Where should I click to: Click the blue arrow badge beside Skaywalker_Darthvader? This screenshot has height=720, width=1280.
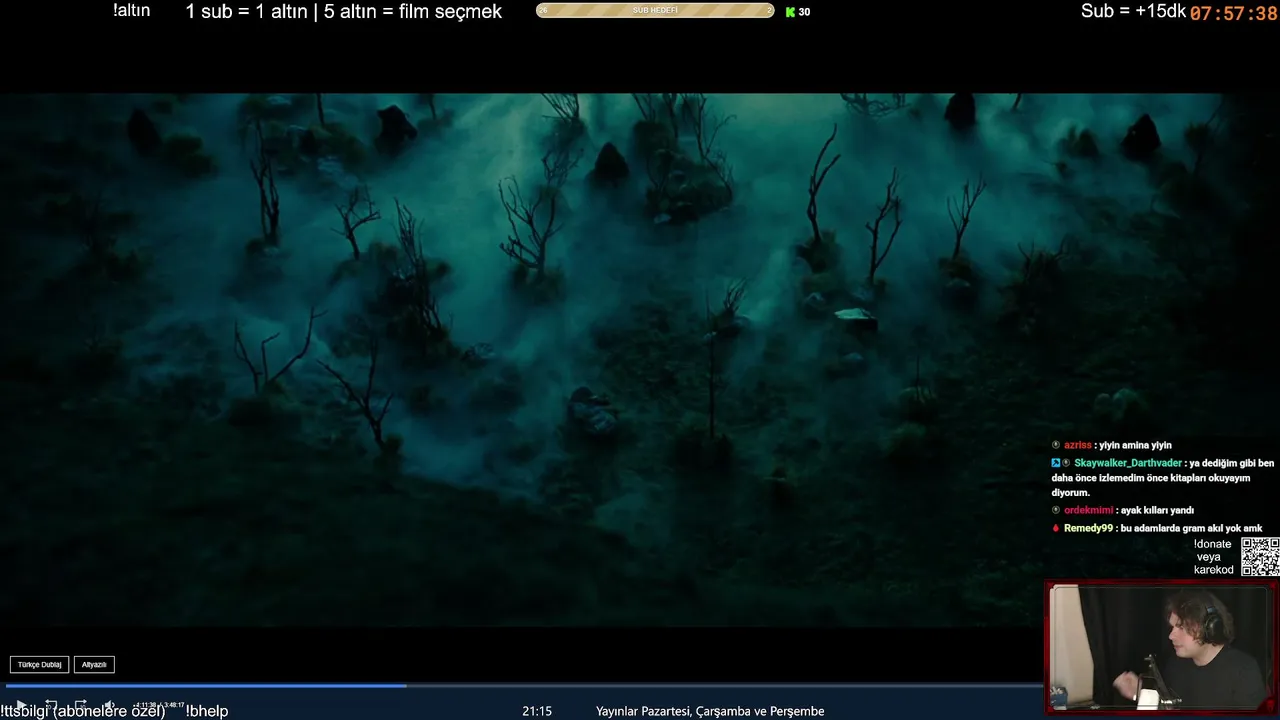point(1056,463)
